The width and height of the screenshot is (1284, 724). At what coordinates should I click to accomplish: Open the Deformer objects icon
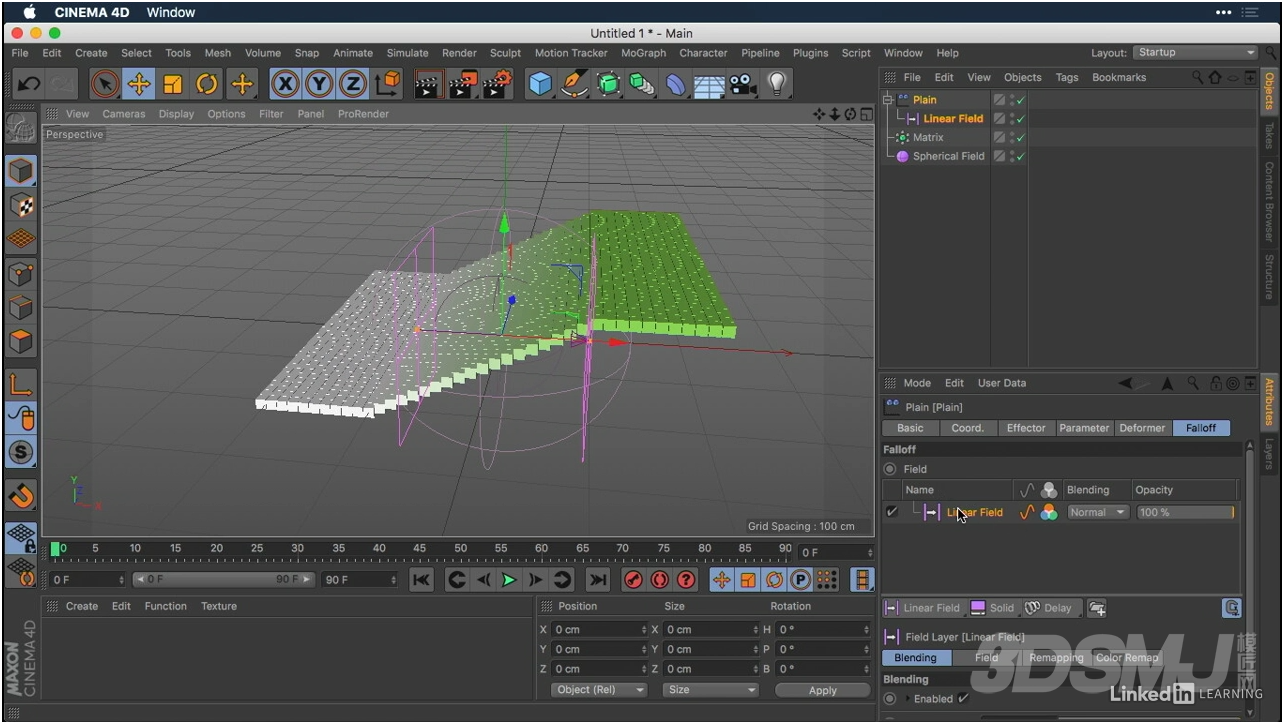676,85
